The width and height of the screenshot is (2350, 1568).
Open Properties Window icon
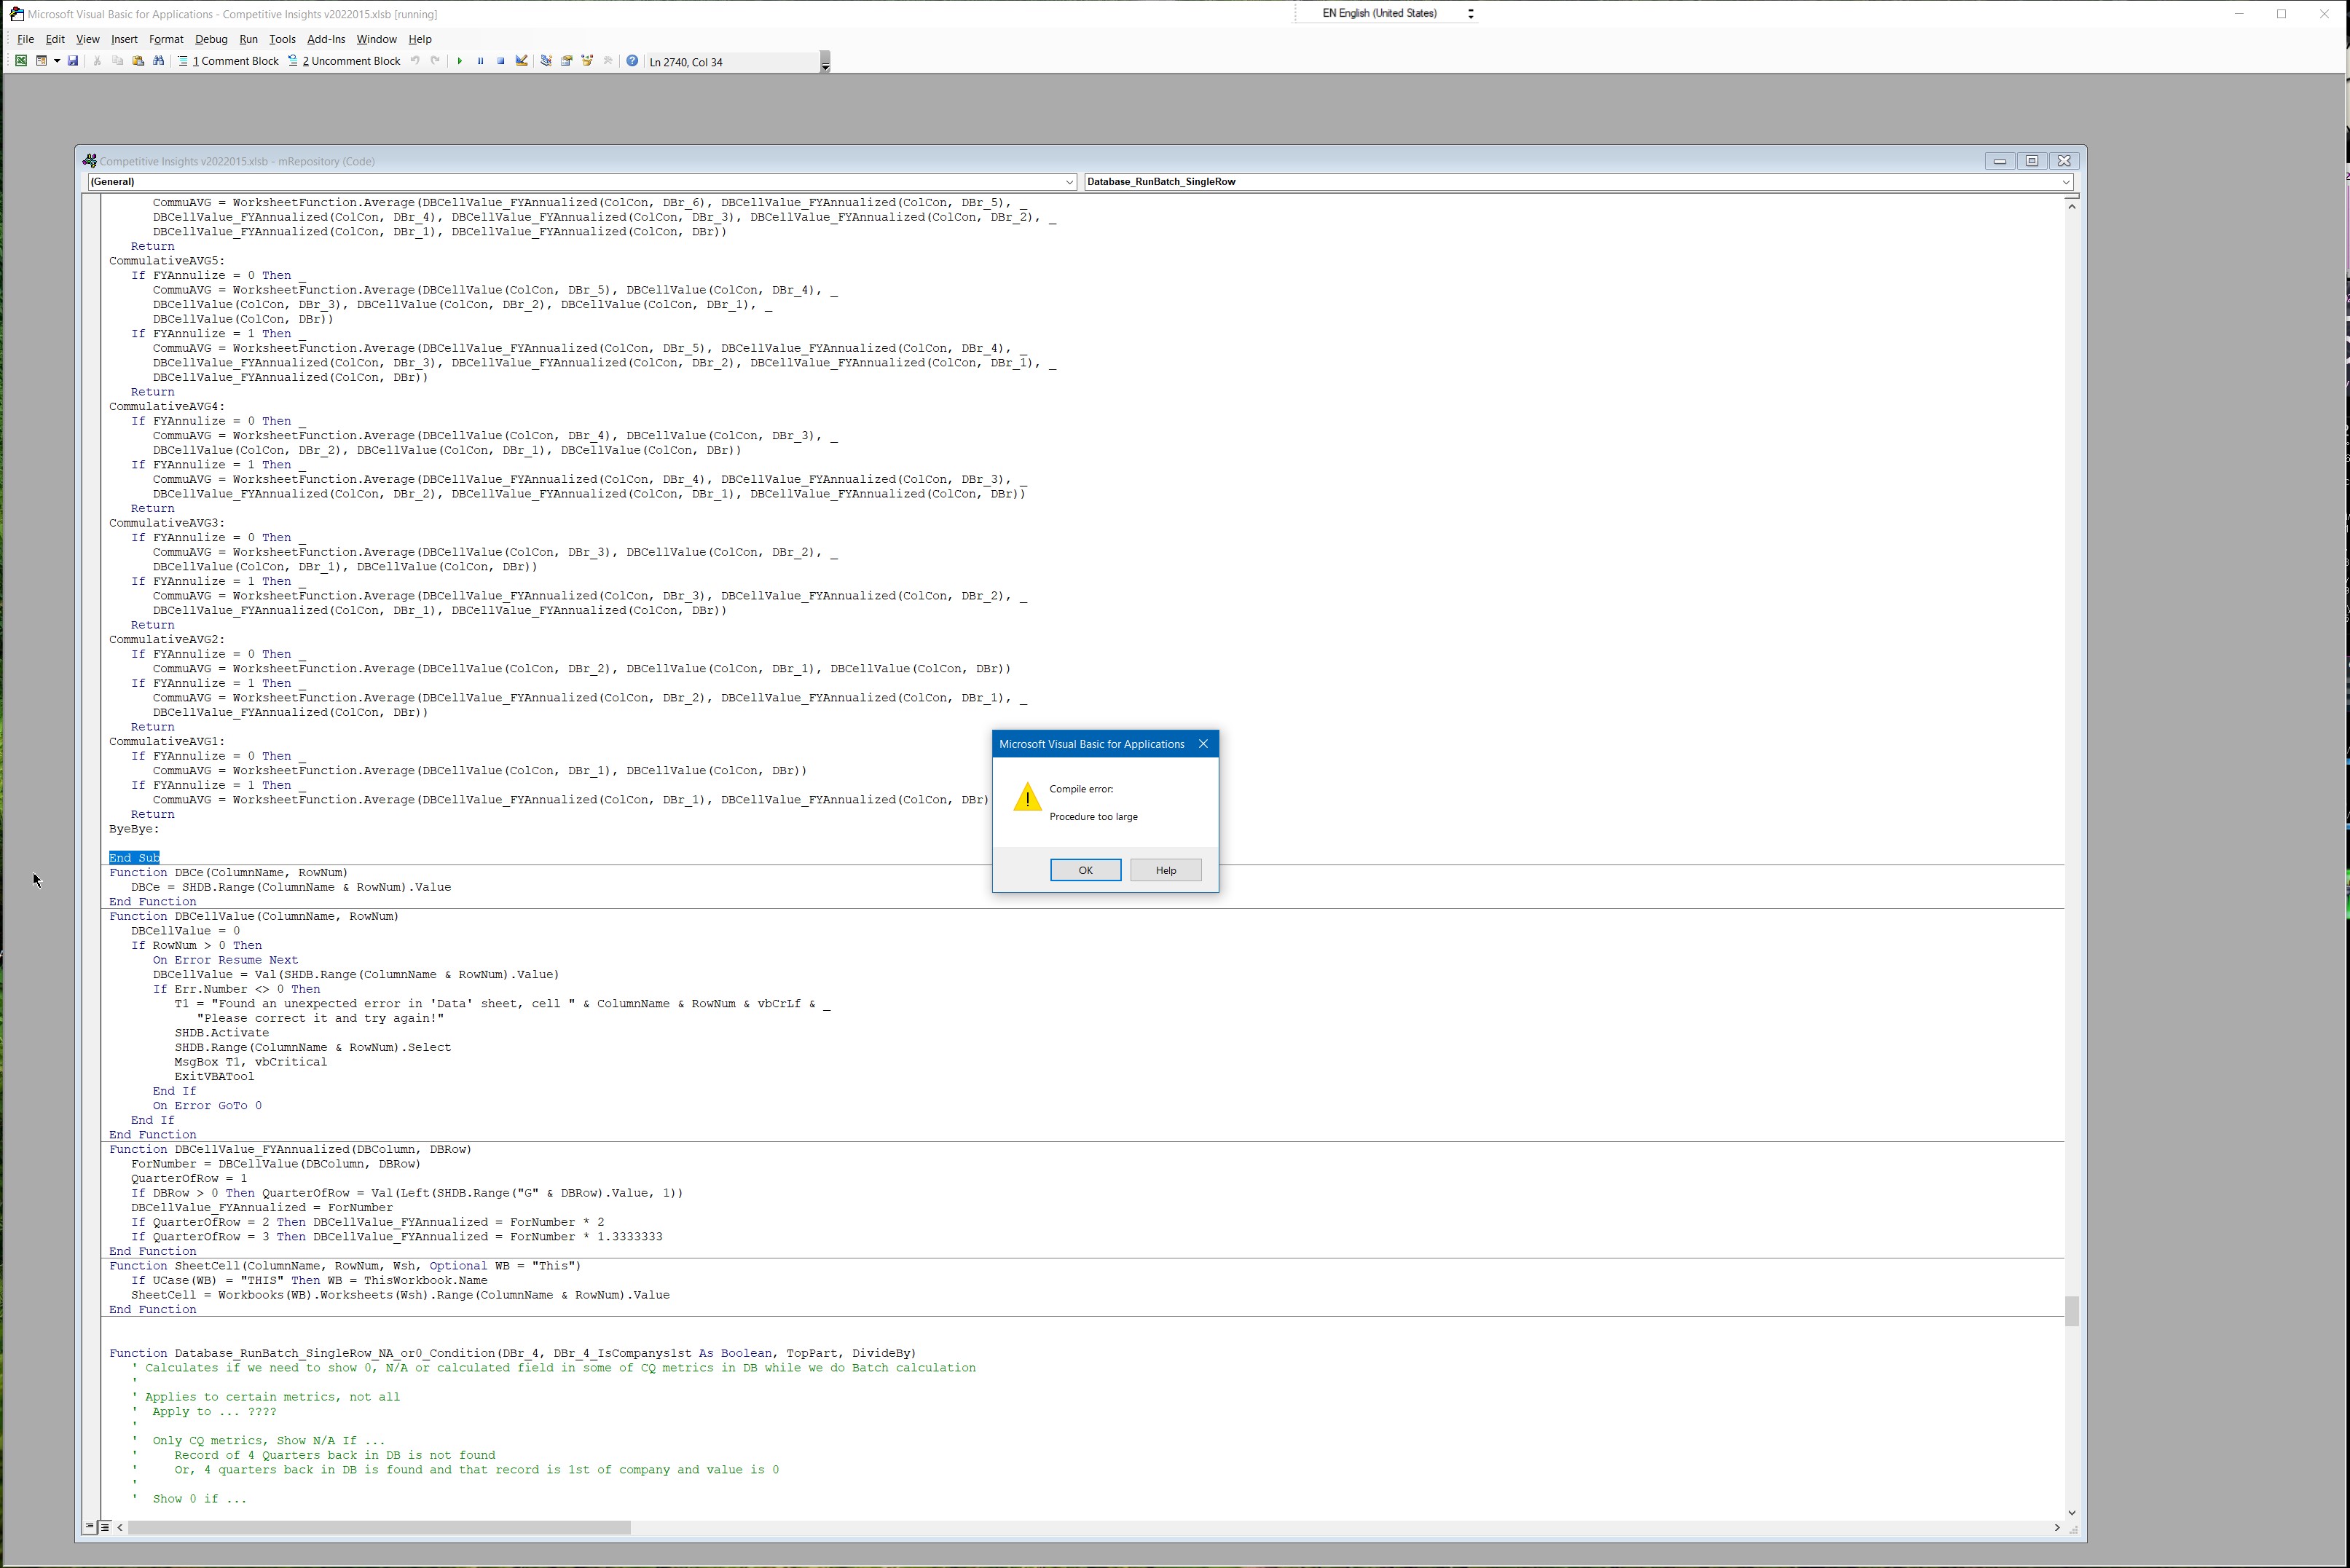coord(566,61)
